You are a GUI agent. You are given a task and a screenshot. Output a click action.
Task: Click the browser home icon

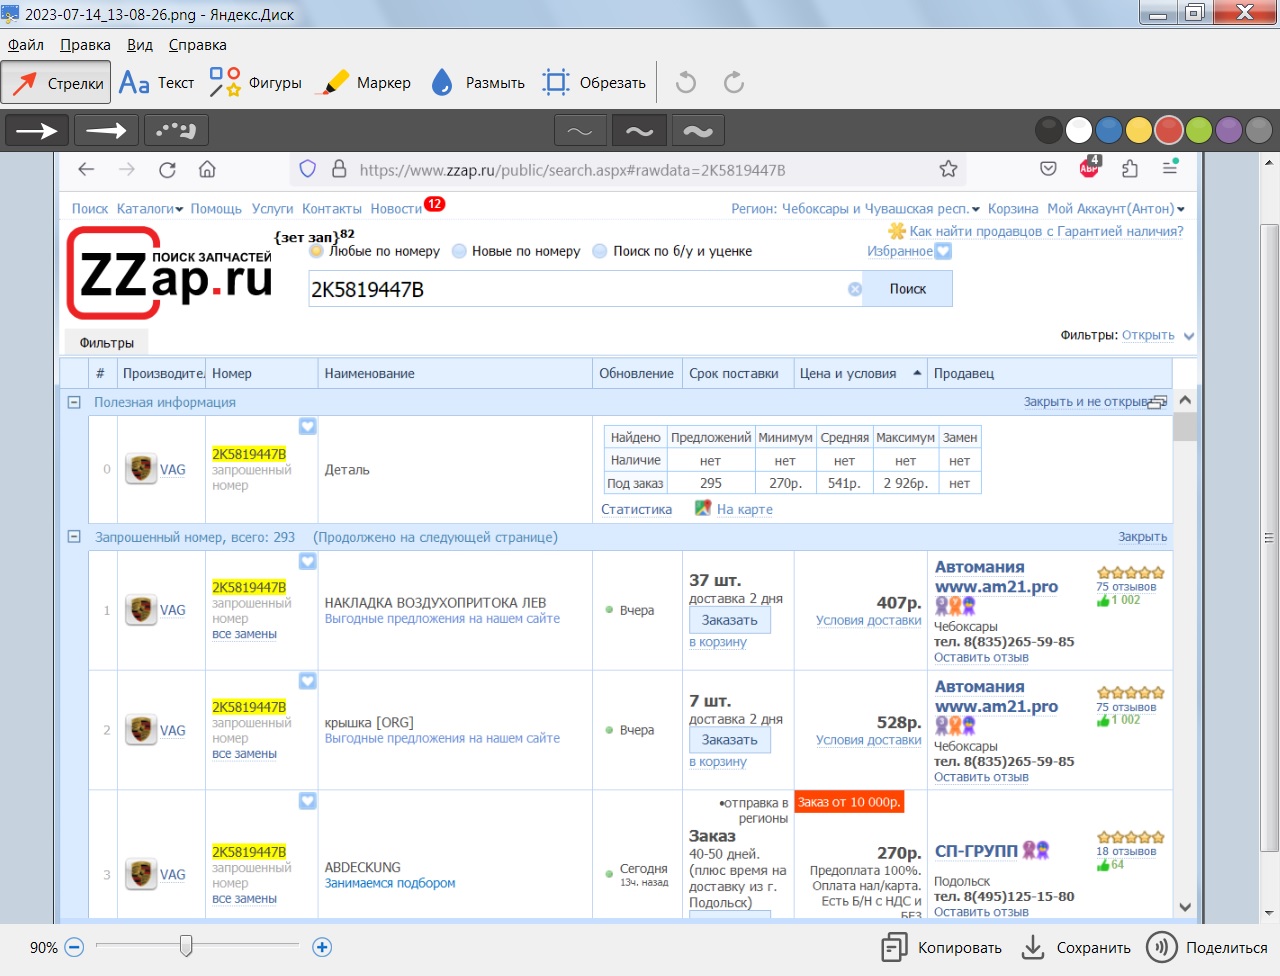(x=207, y=169)
